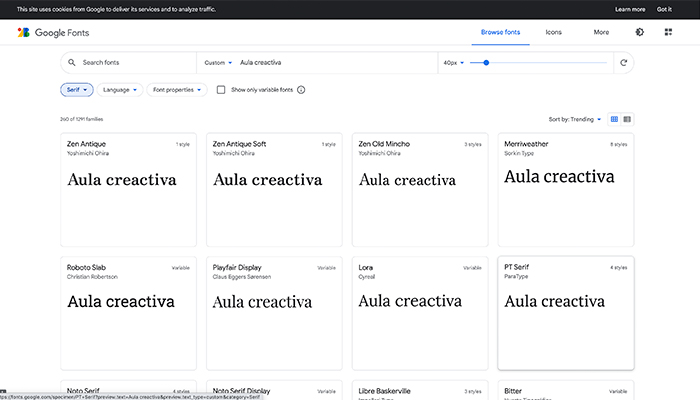Click Learn more in cookie banner
Image resolution: width=700 pixels, height=400 pixels.
(x=630, y=9)
